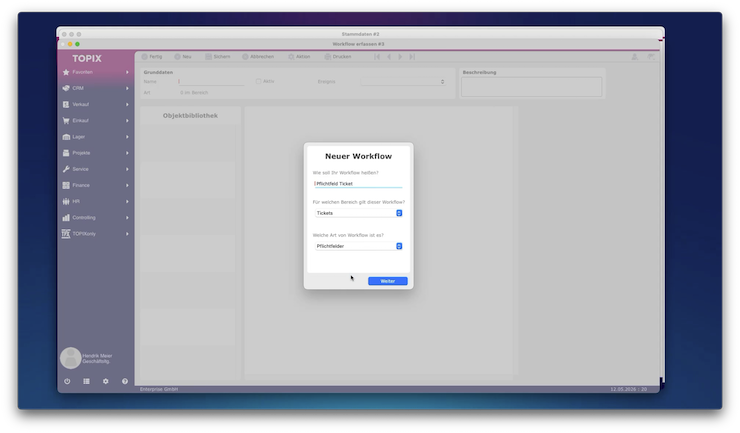Click the grid list icon at sidebar bottom

tap(86, 381)
